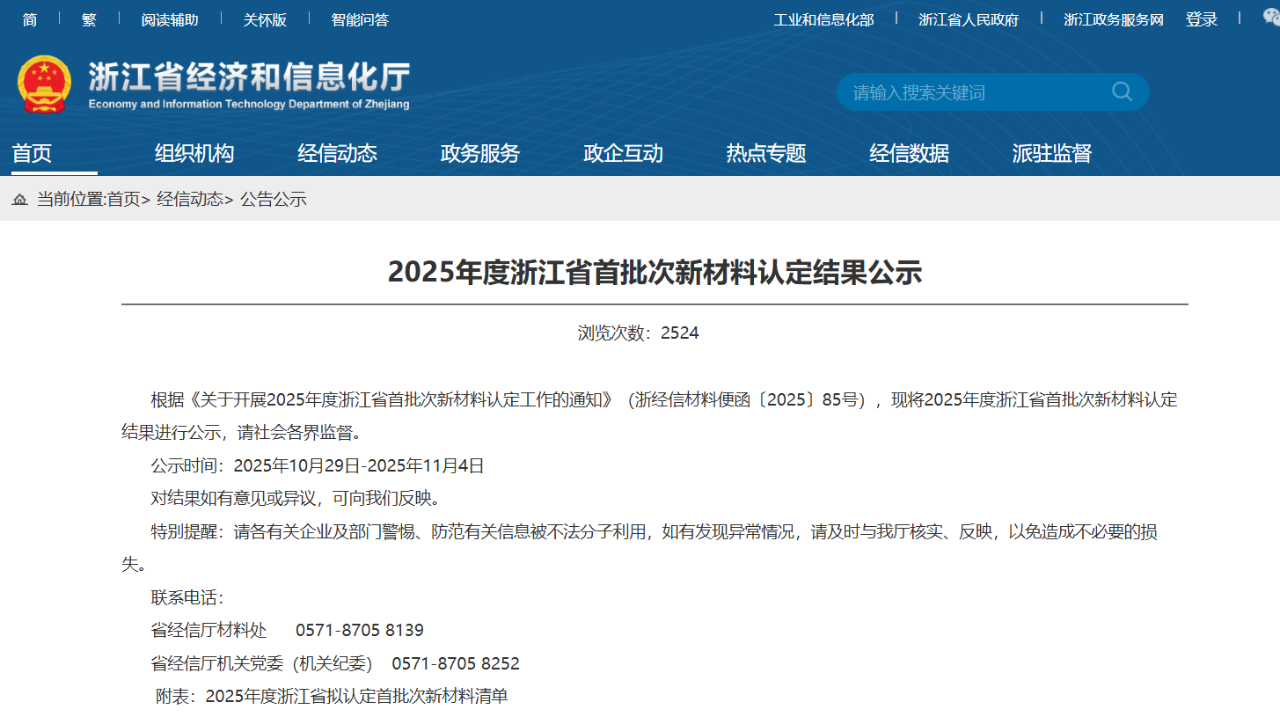This screenshot has height=713, width=1280.
Task: Enable 关怀版 care mode
Action: click(265, 20)
